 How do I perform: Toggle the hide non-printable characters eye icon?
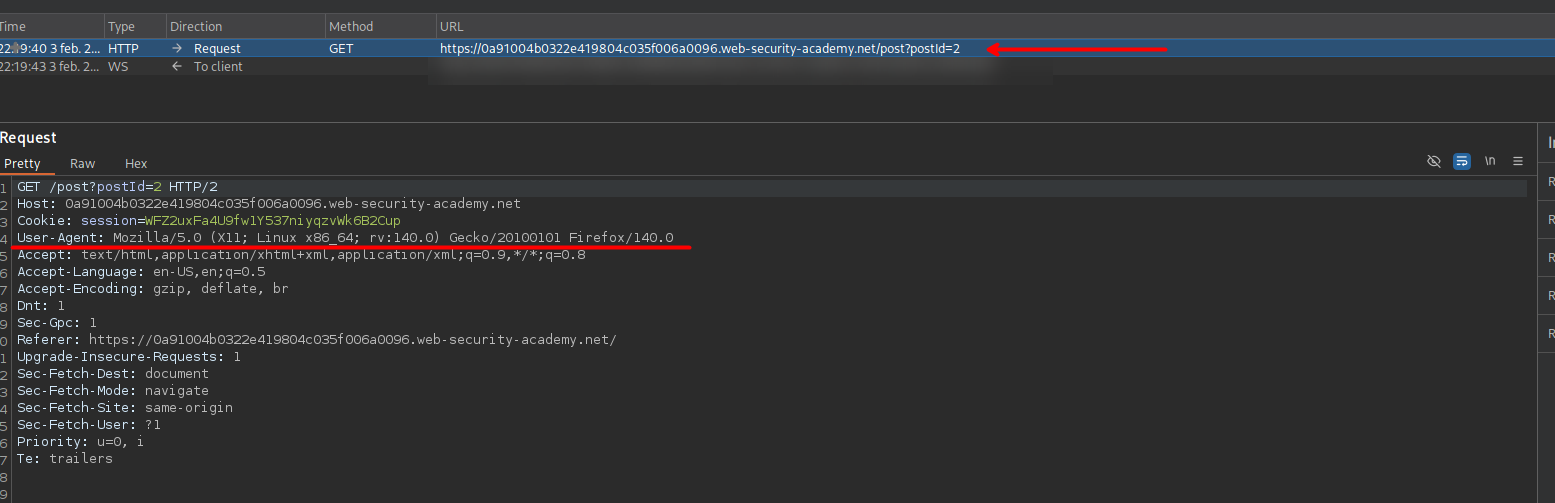click(x=1434, y=161)
